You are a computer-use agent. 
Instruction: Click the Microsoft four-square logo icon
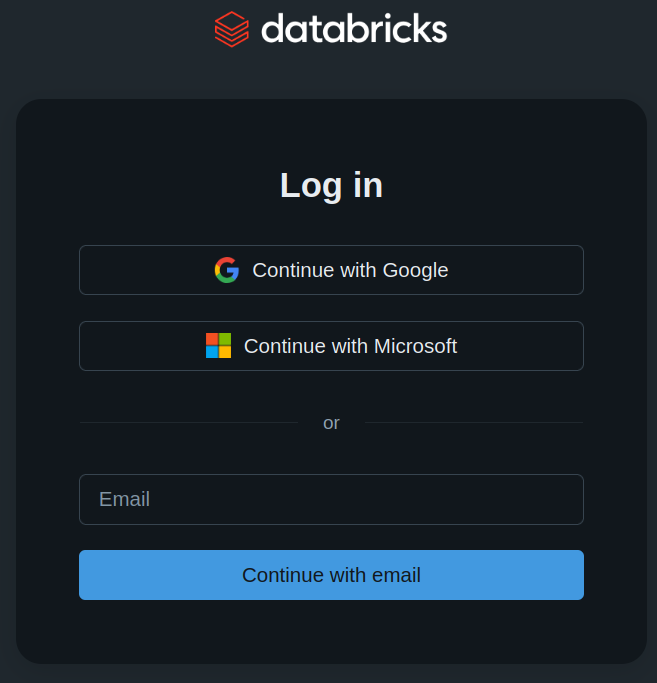pos(218,346)
